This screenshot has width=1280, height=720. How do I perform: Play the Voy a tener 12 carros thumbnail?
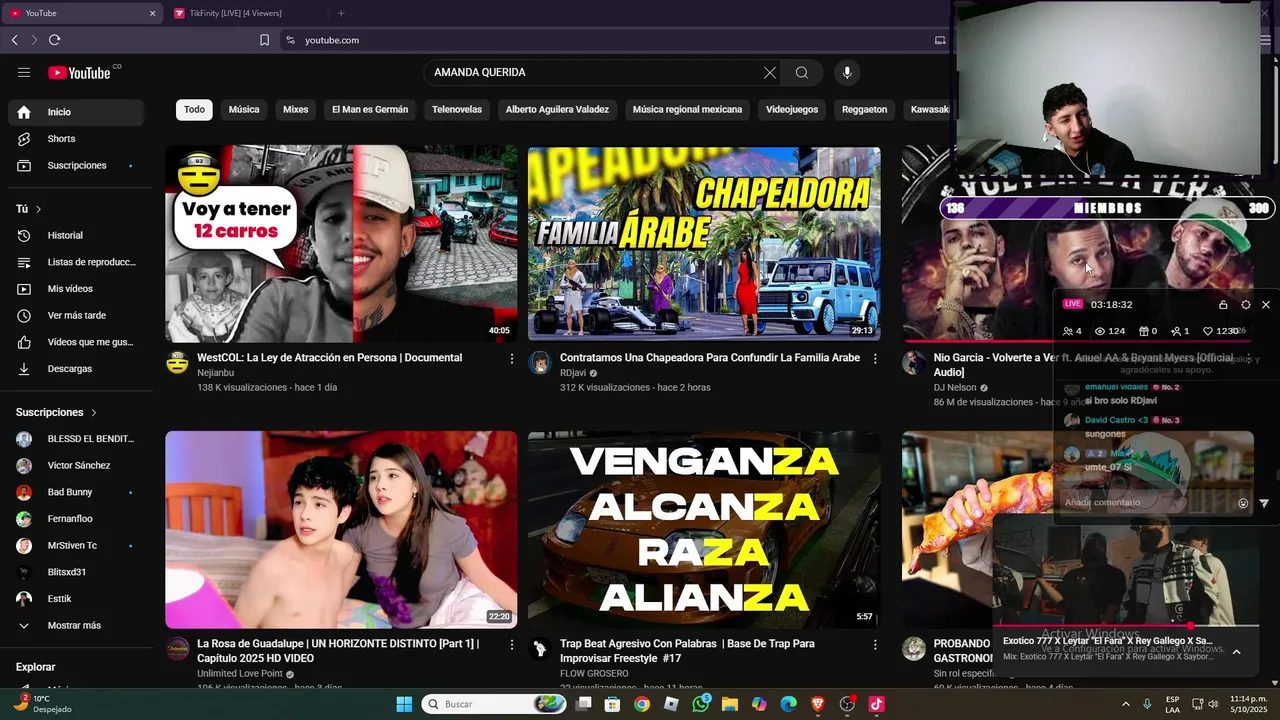[341, 244]
